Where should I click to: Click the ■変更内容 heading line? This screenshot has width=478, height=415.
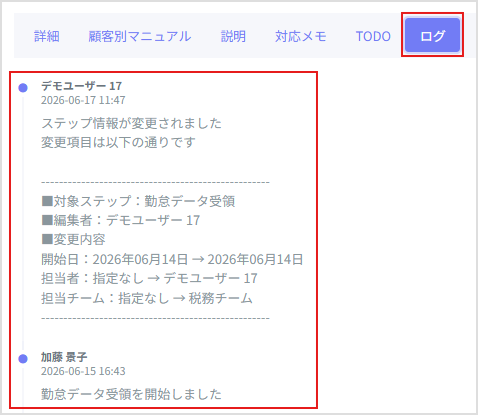tap(73, 239)
